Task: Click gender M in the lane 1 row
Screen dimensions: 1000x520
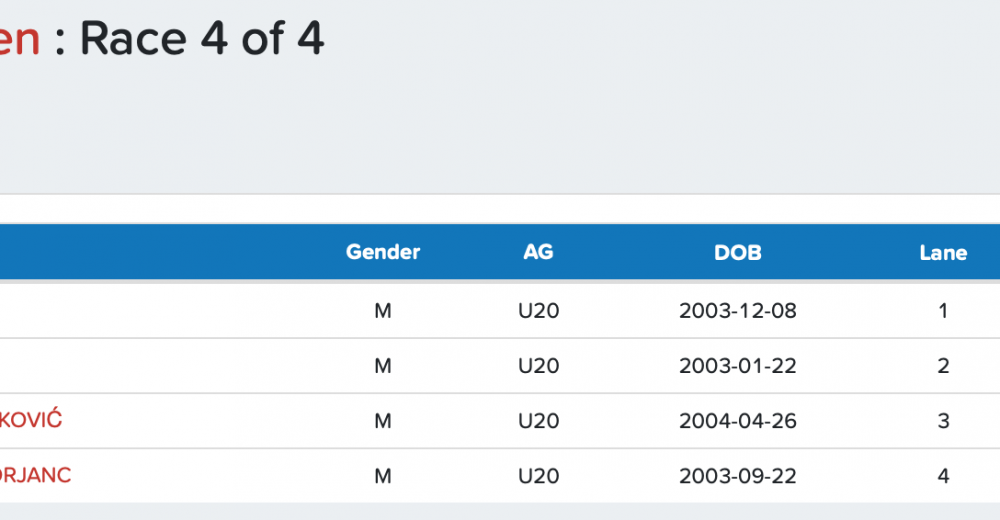Action: coord(383,310)
